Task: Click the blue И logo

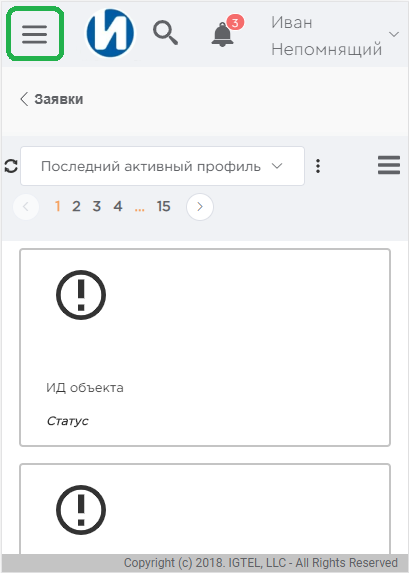Action: coord(110,33)
